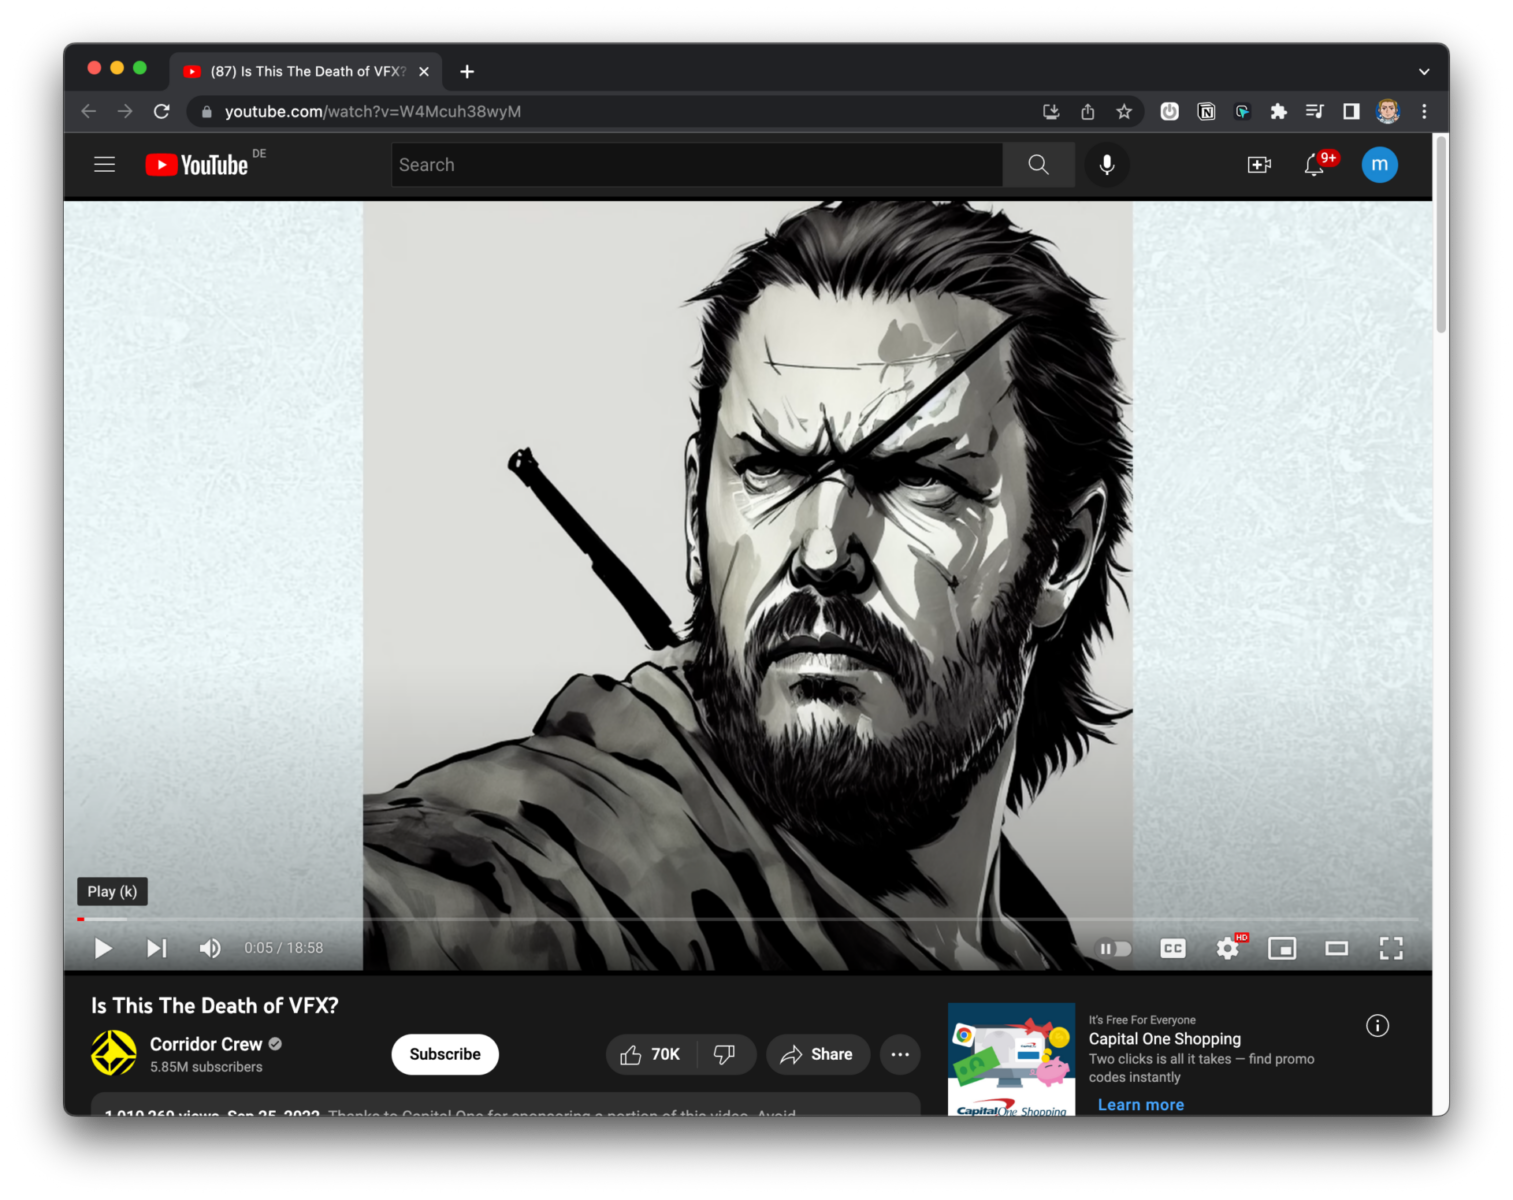
Task: Open the player settings gear
Action: pos(1228,948)
